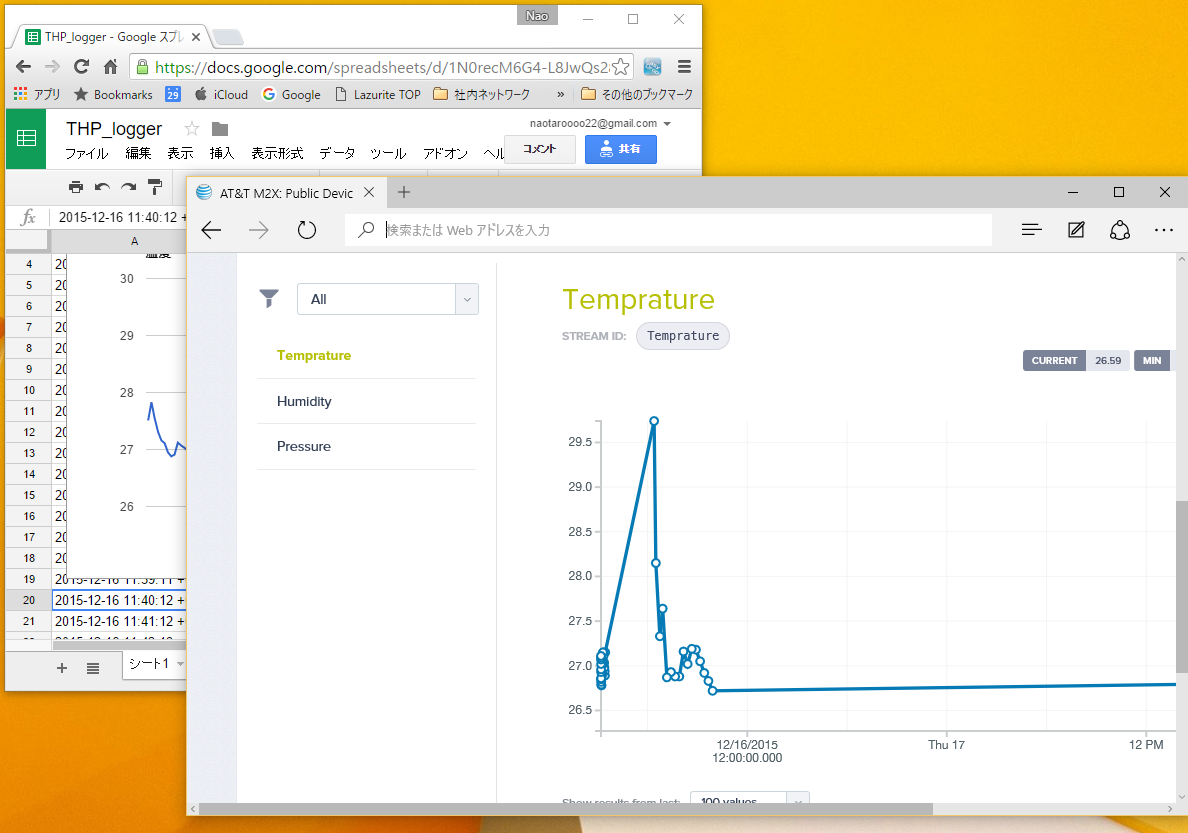Click the Edge address search field

pyautogui.click(x=668, y=230)
